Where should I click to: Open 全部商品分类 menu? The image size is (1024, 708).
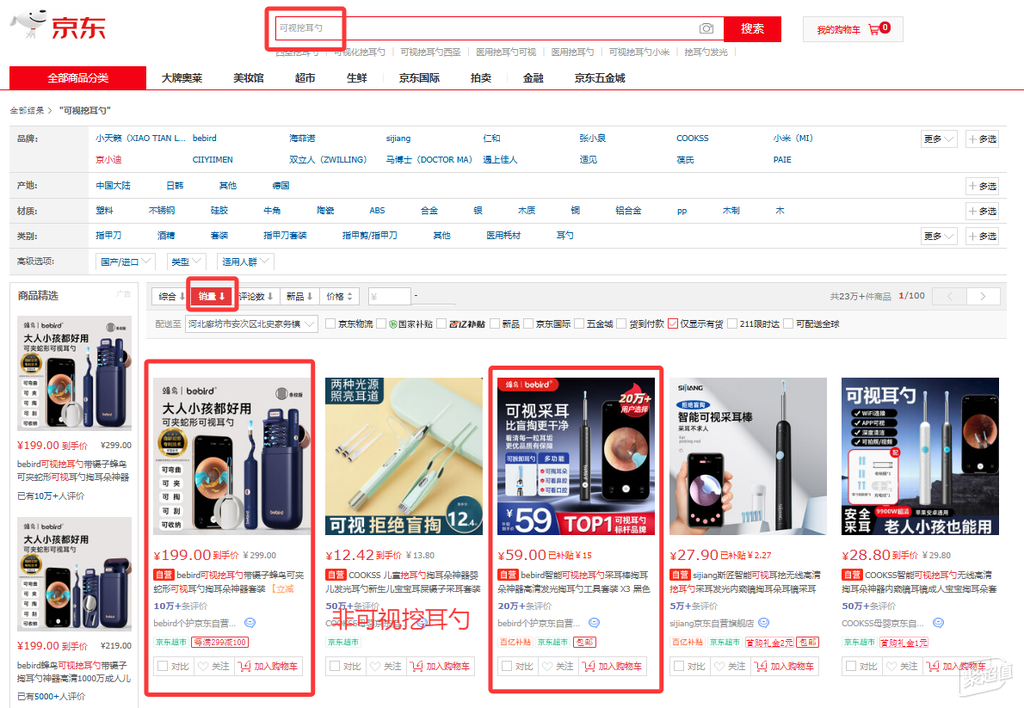pos(78,78)
